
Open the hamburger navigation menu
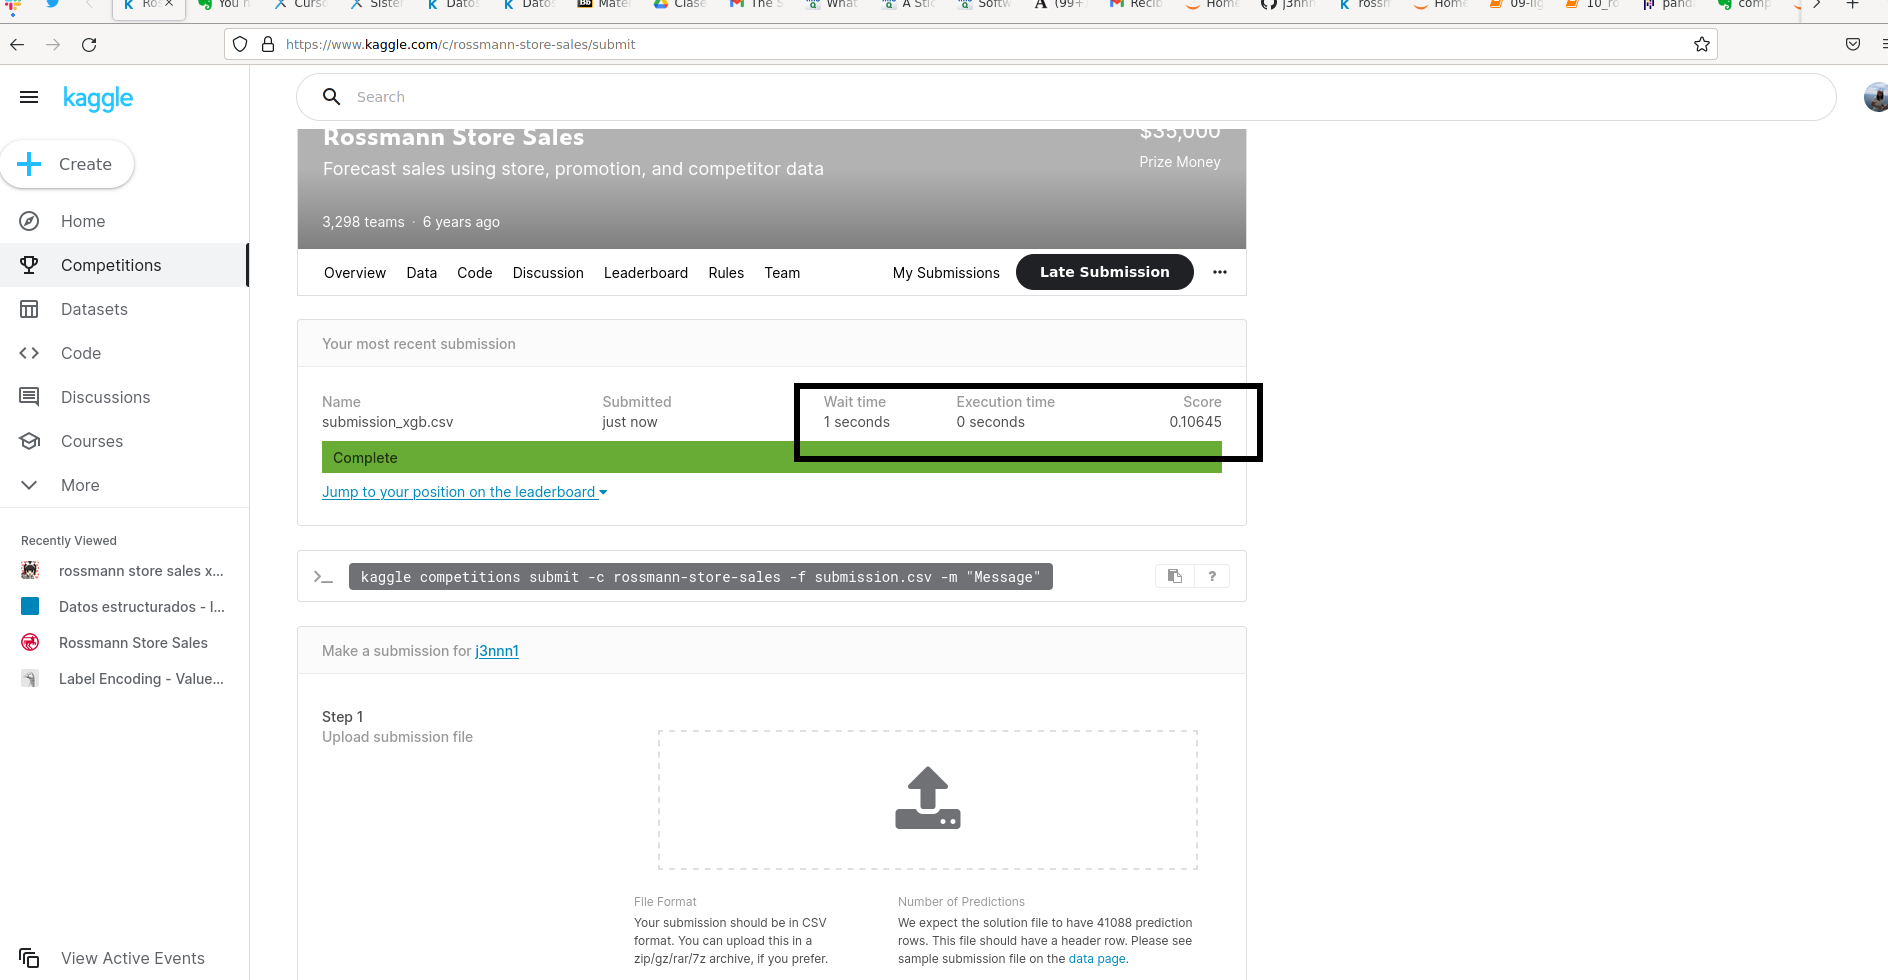(29, 97)
